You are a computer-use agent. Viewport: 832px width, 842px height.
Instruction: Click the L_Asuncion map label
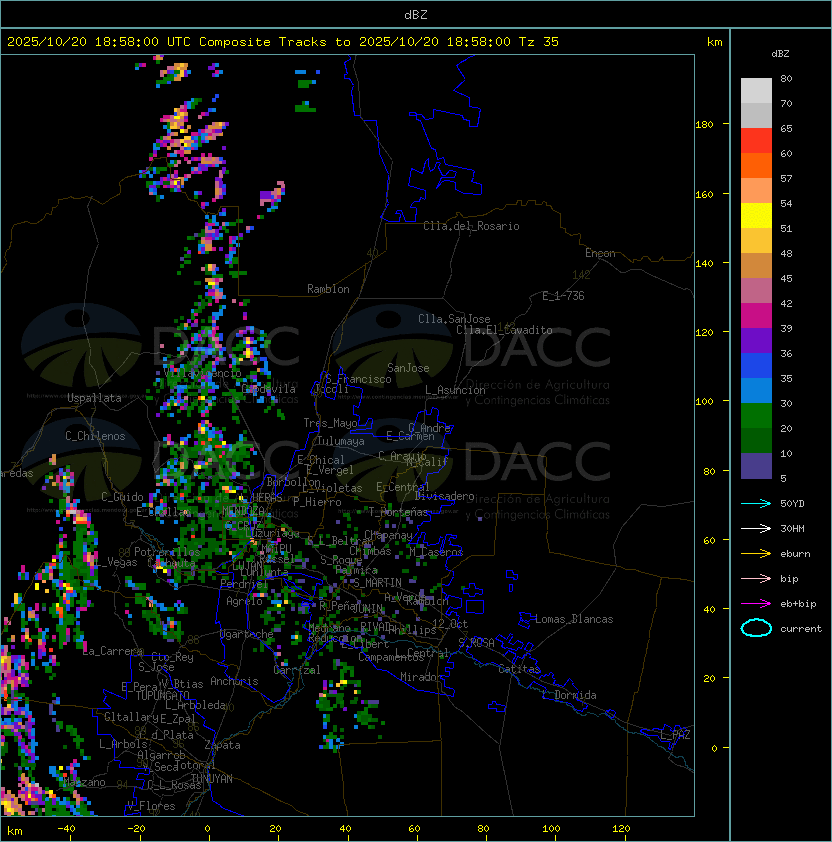click(455, 390)
